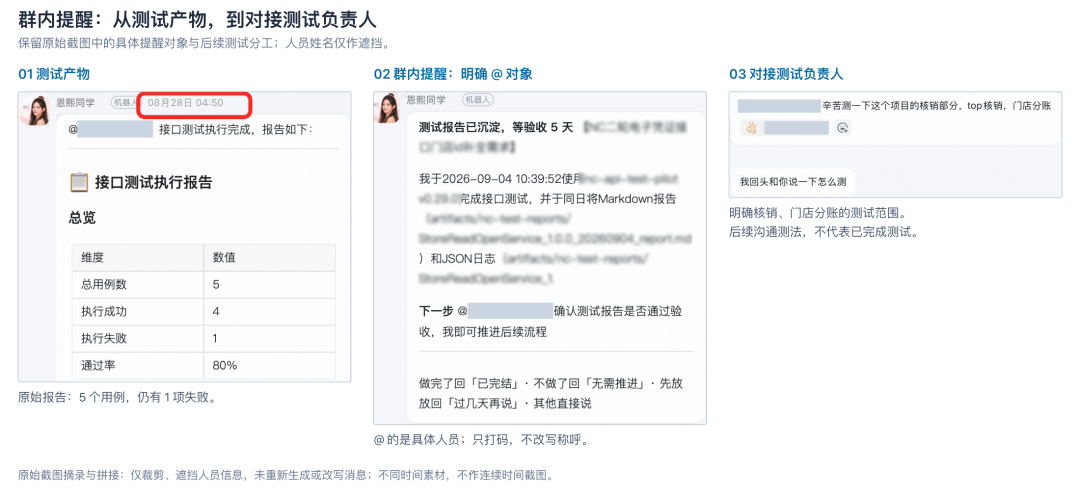1080x495 pixels.
Task: Click the 数值 table header
Action: tap(225, 257)
